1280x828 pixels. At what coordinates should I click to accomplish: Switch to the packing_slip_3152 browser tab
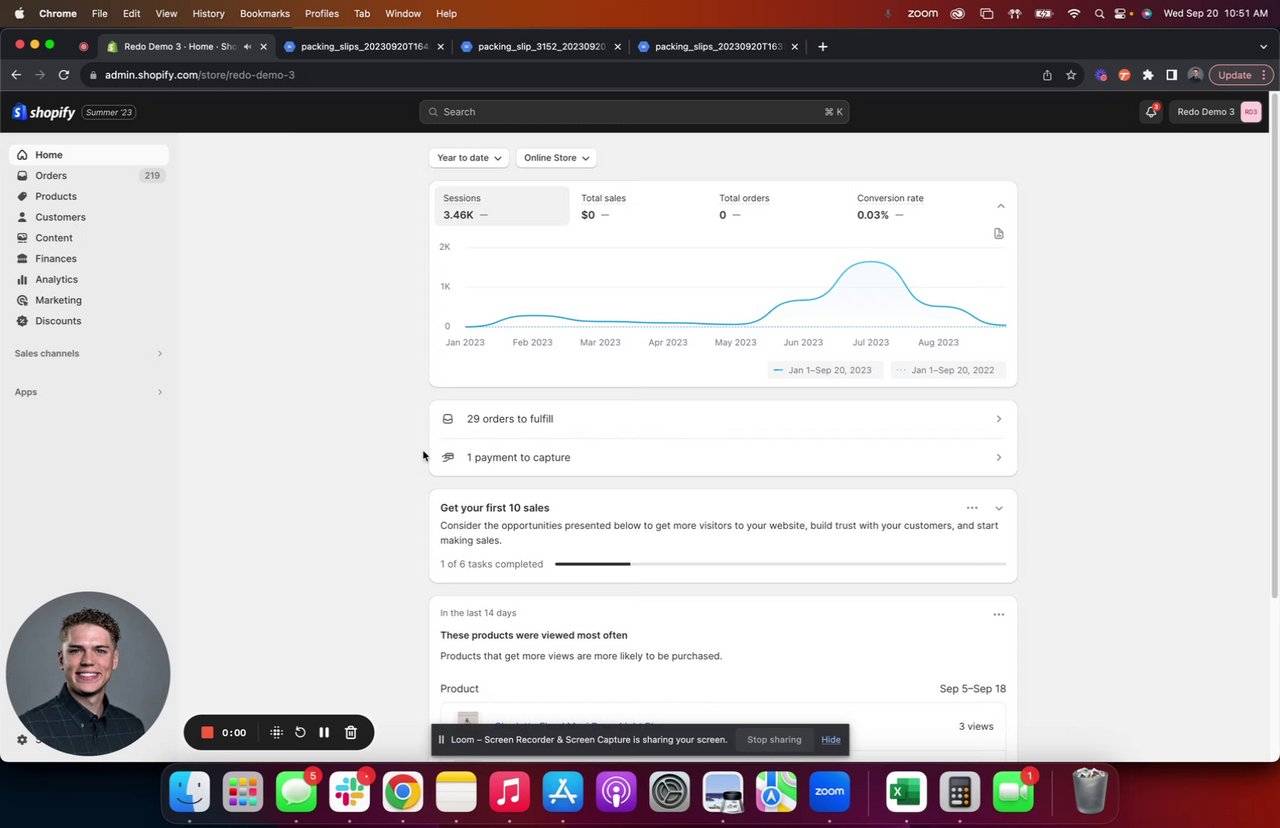[x=540, y=46]
